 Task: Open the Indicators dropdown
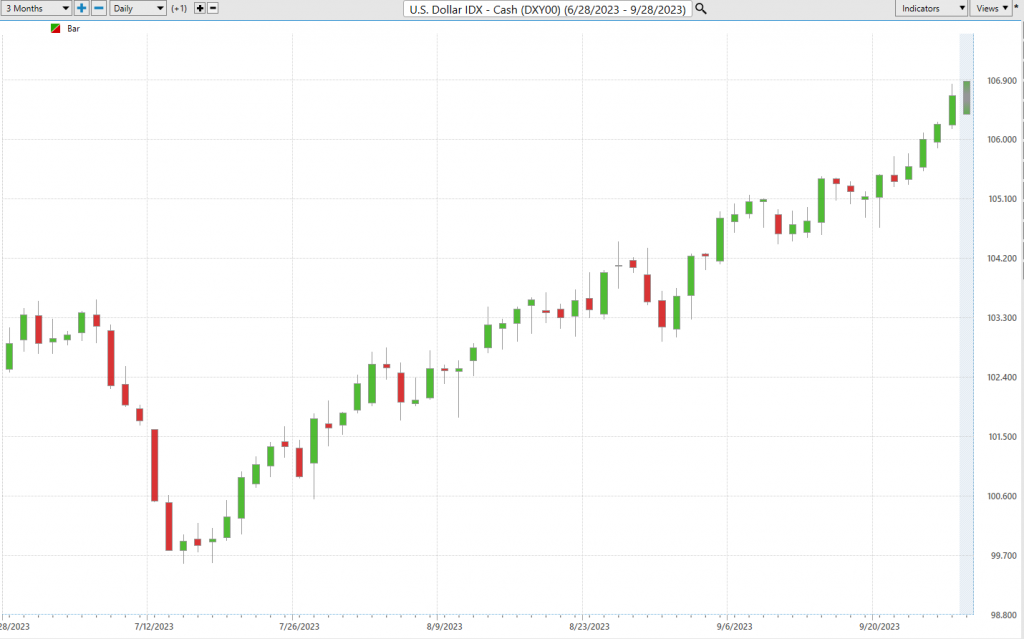[931, 8]
